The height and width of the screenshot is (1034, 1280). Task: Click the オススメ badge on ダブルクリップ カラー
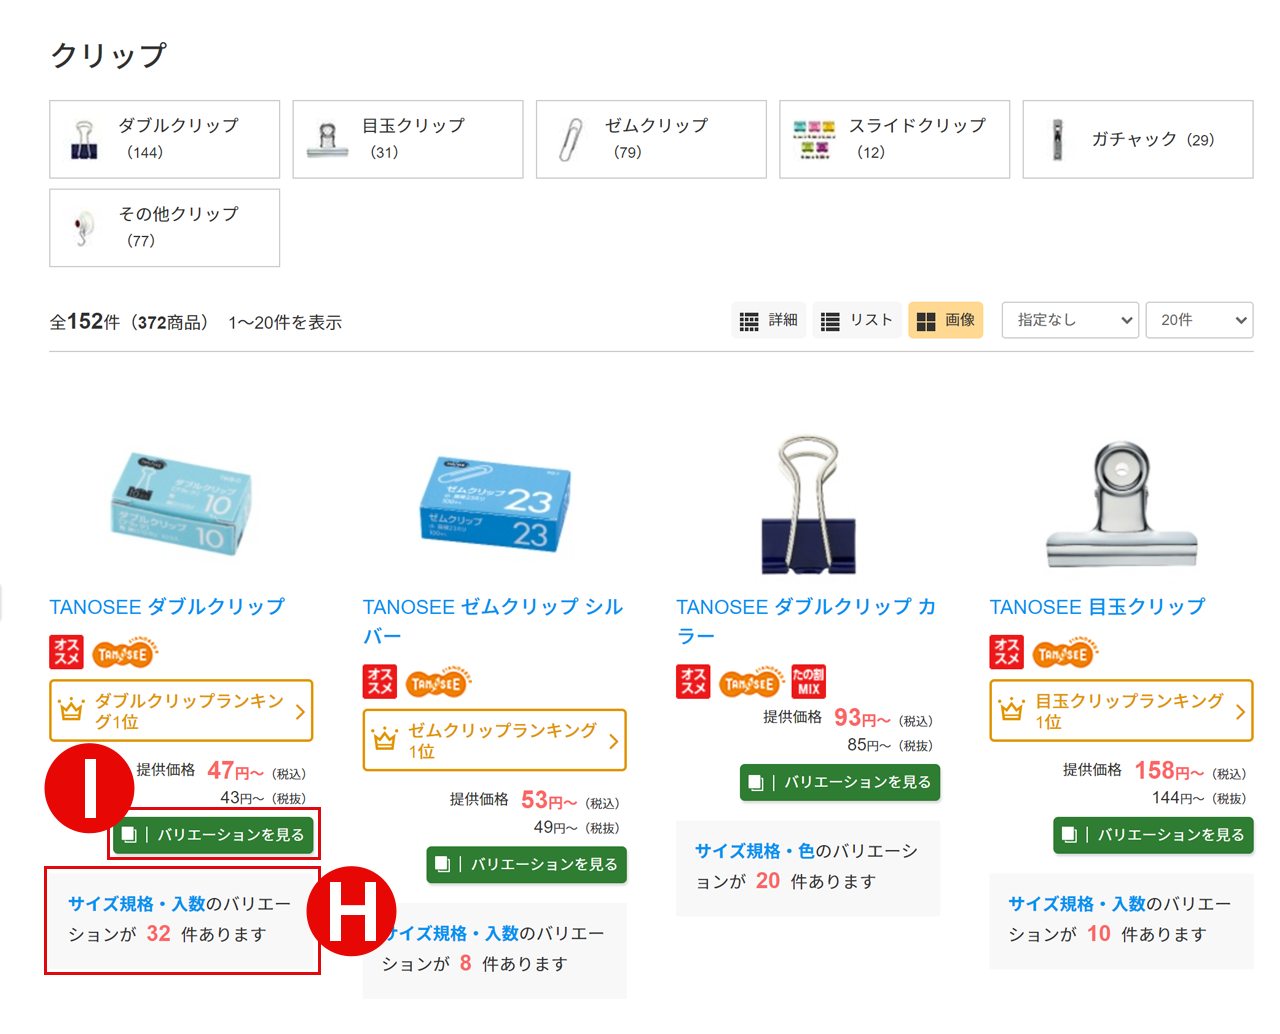[x=693, y=682]
